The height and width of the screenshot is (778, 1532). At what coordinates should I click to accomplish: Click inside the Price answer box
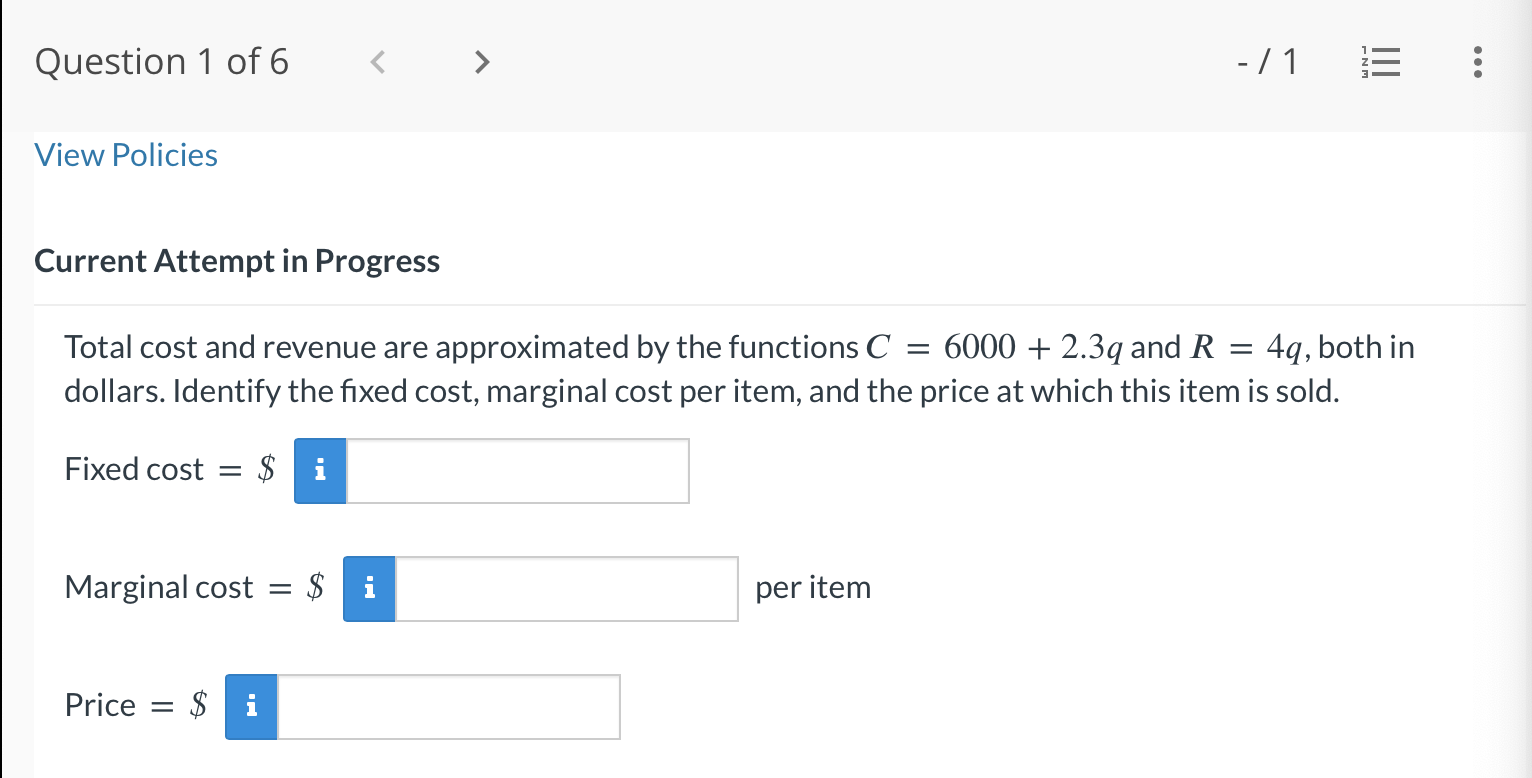coord(449,706)
